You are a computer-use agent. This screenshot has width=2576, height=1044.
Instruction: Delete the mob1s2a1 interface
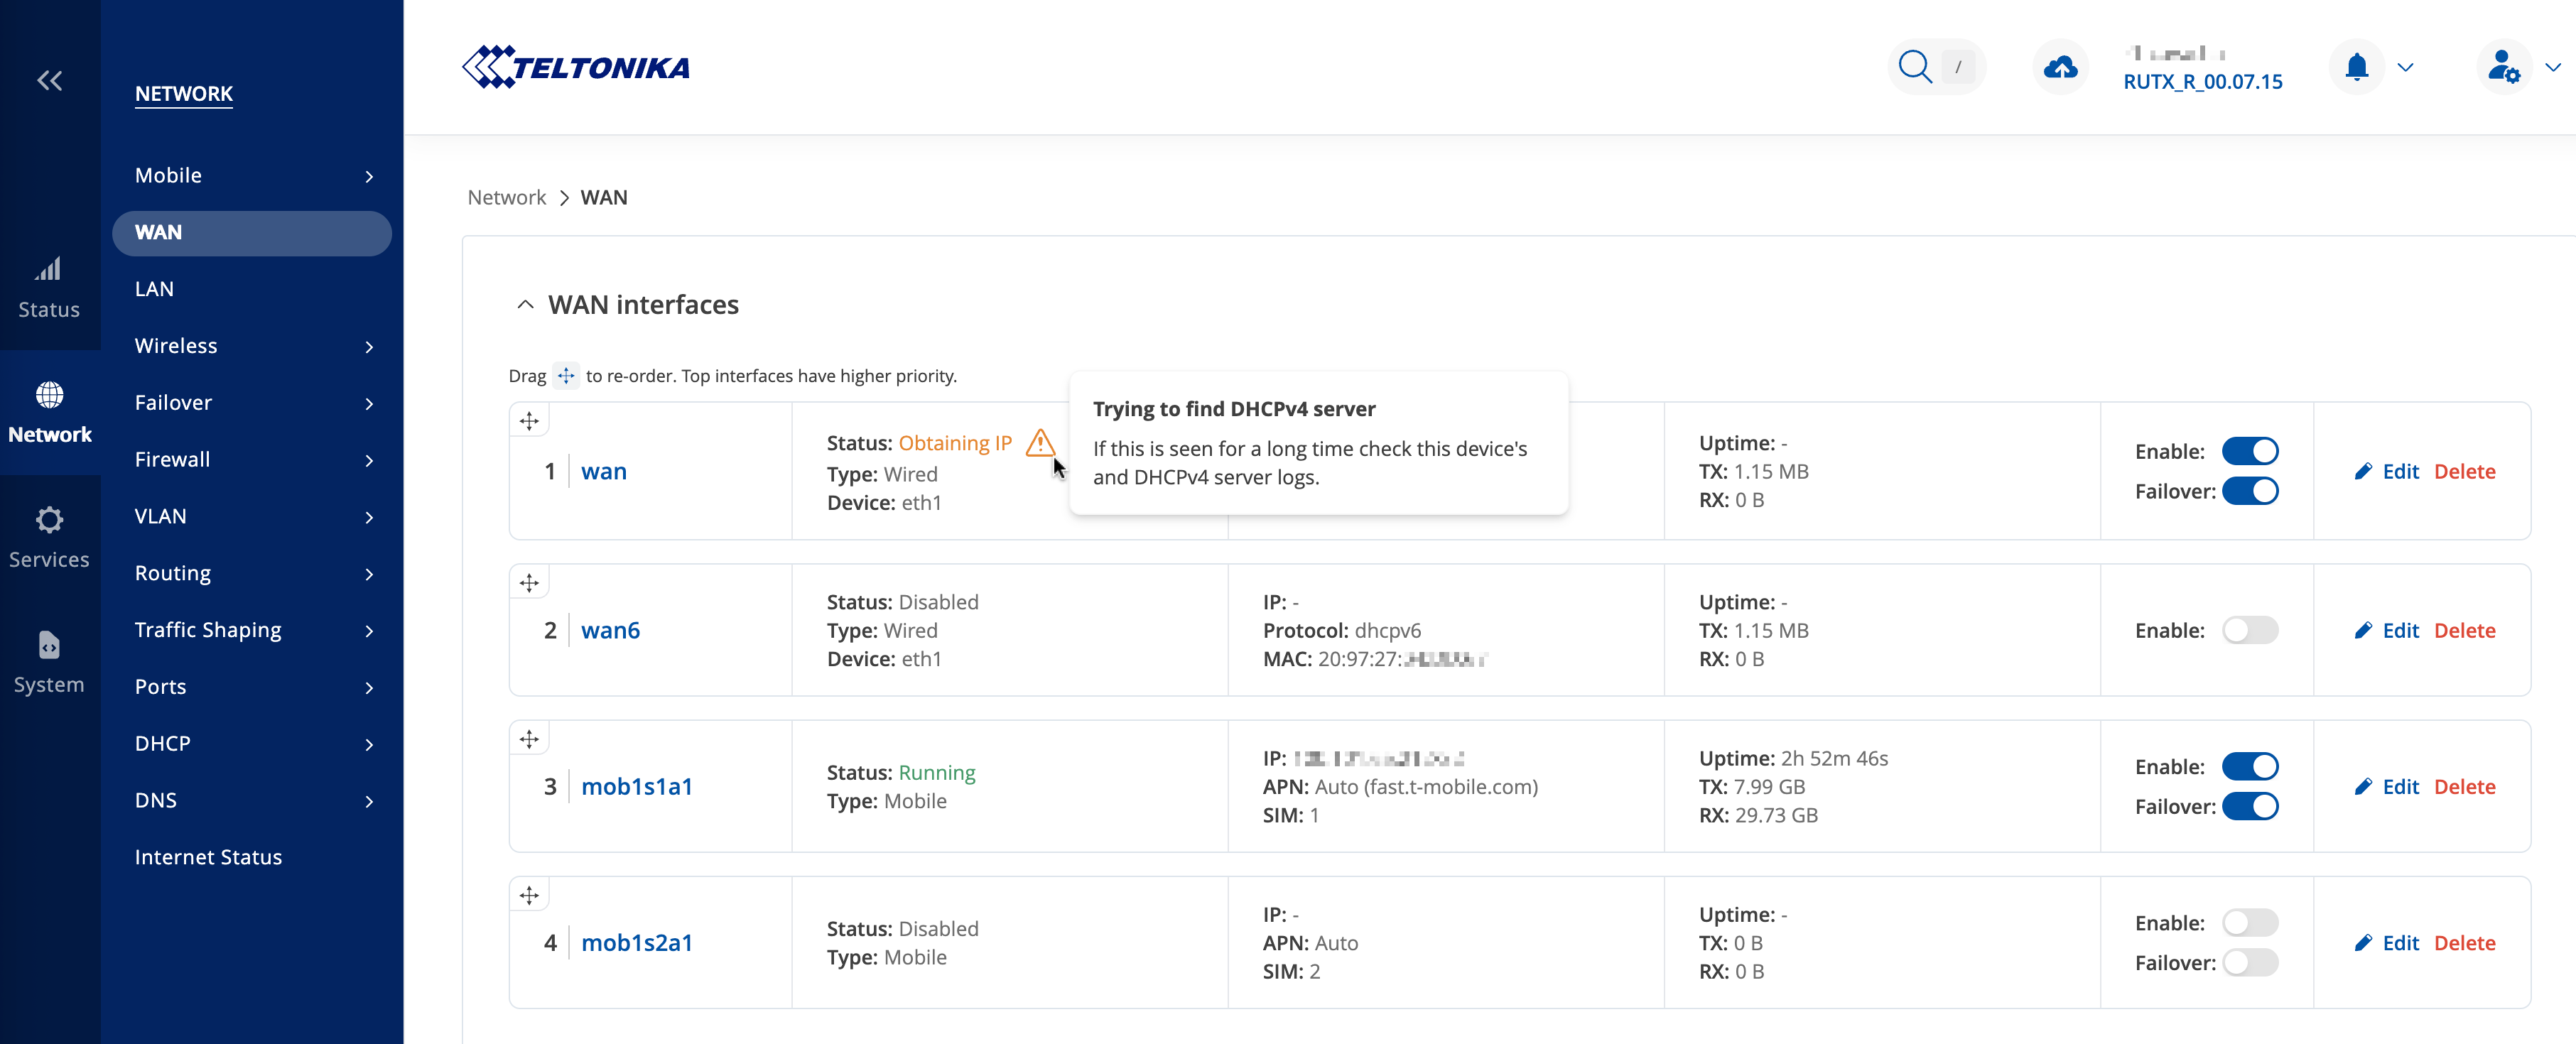2464,942
